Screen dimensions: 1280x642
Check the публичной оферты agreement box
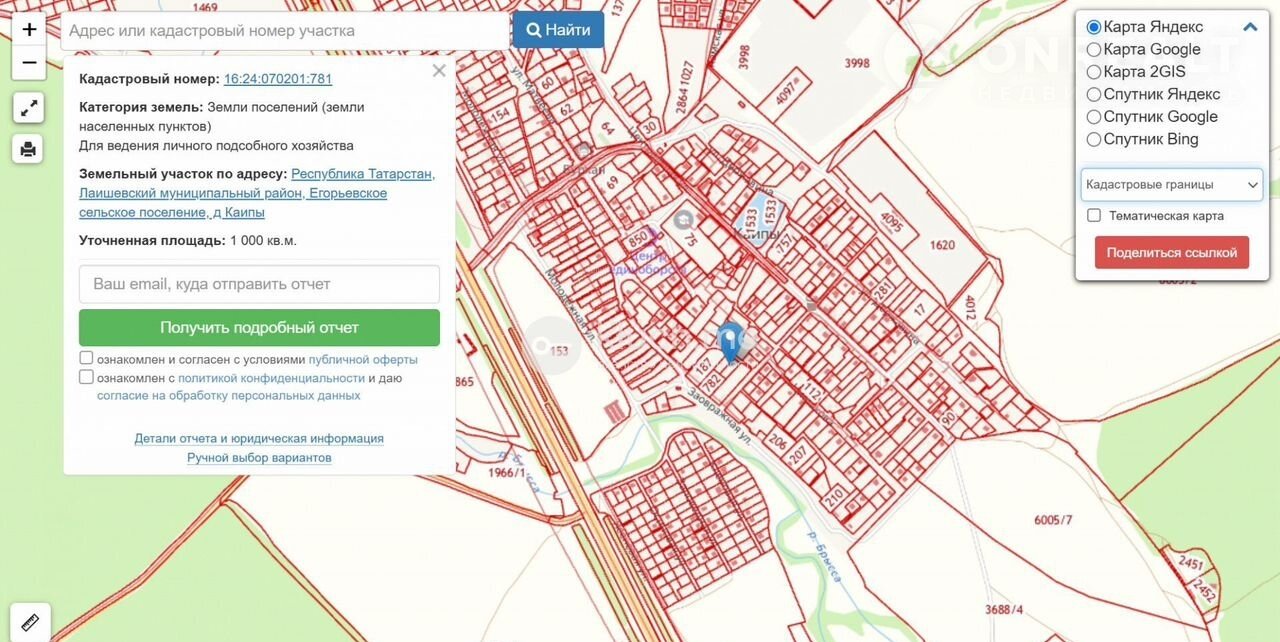click(87, 358)
